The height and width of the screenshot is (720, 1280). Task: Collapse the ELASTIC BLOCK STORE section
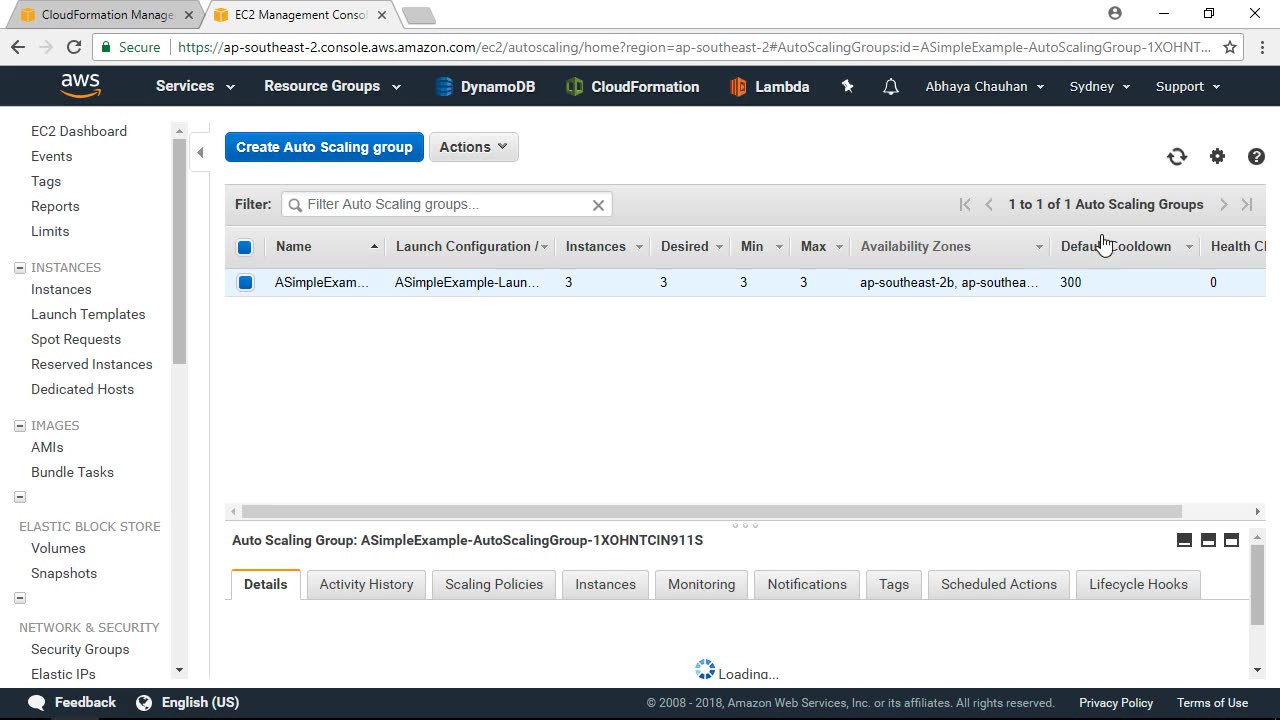click(19, 497)
